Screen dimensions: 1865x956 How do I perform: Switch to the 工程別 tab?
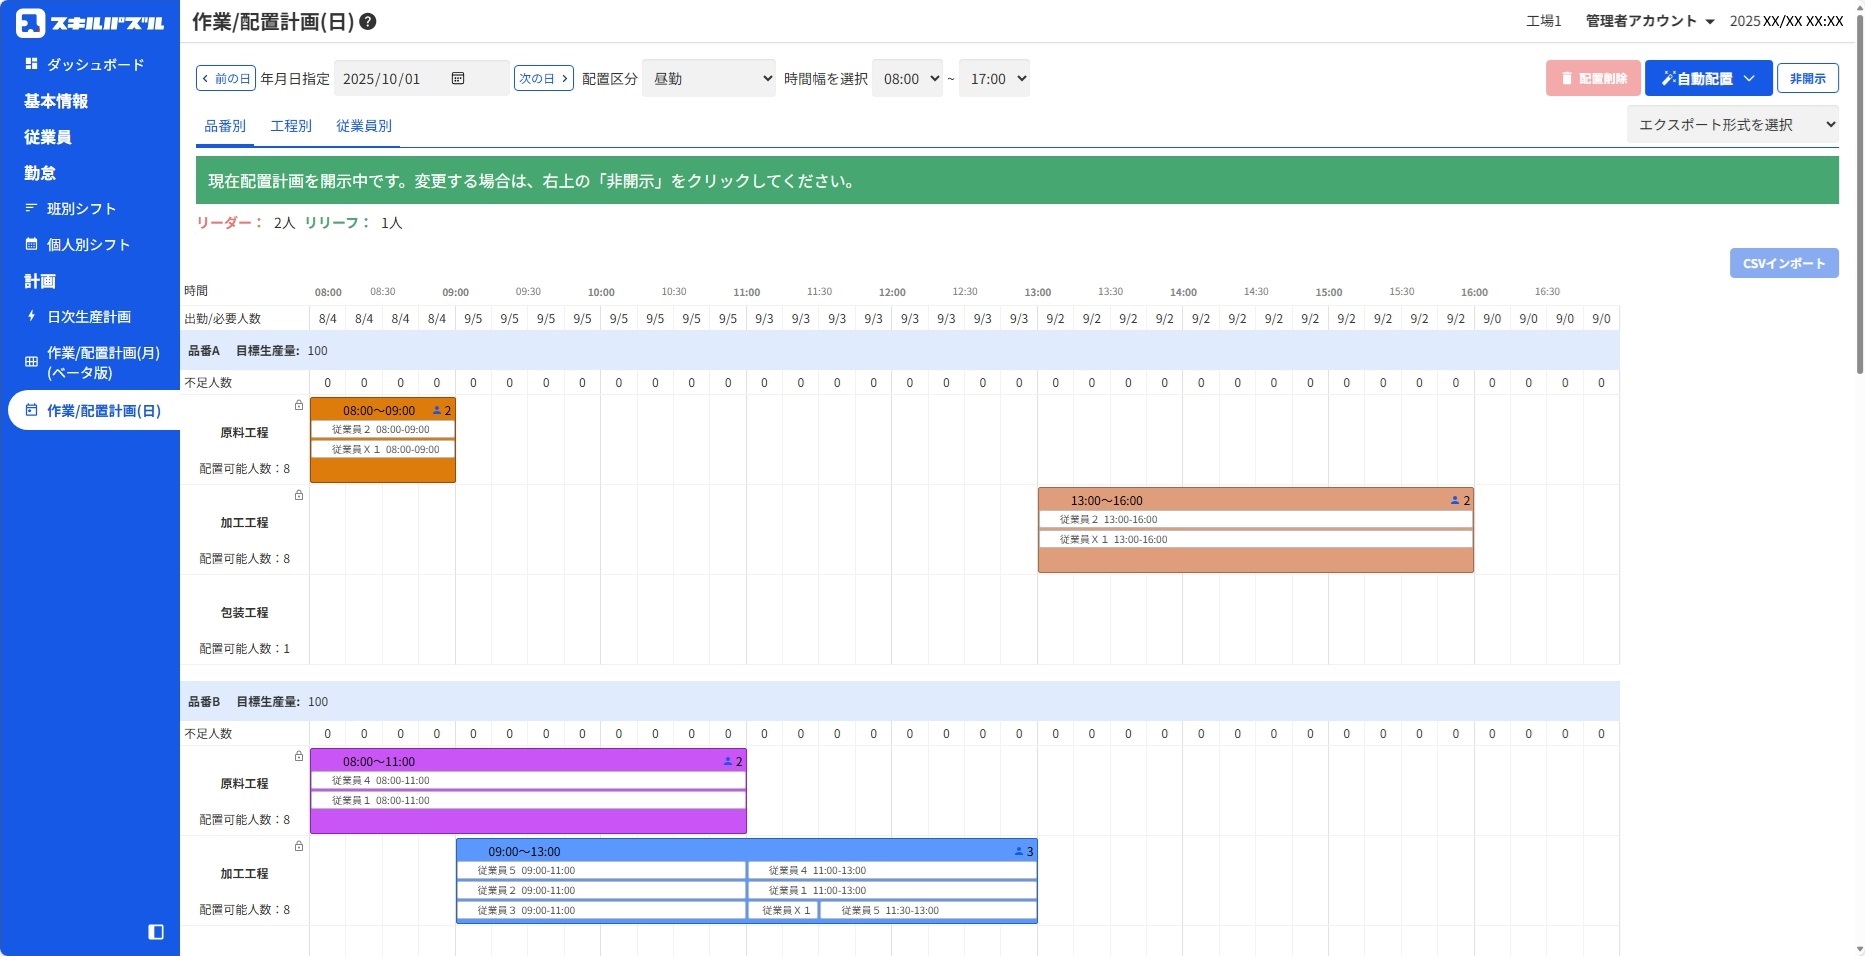[291, 126]
